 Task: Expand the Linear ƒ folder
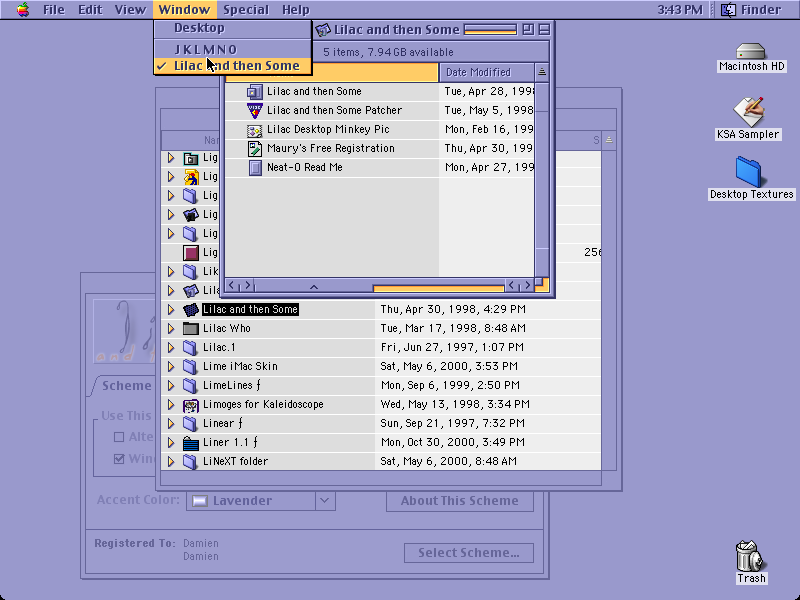click(171, 424)
